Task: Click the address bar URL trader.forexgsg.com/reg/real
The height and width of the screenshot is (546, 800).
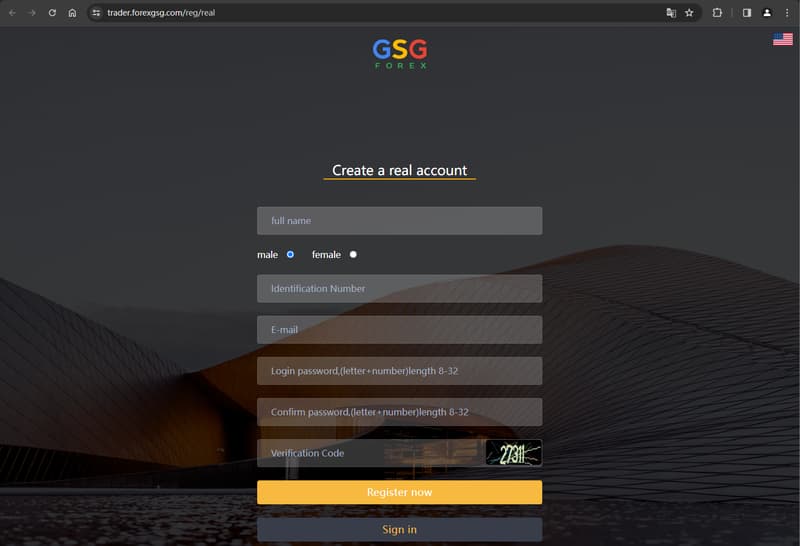Action: [161, 13]
